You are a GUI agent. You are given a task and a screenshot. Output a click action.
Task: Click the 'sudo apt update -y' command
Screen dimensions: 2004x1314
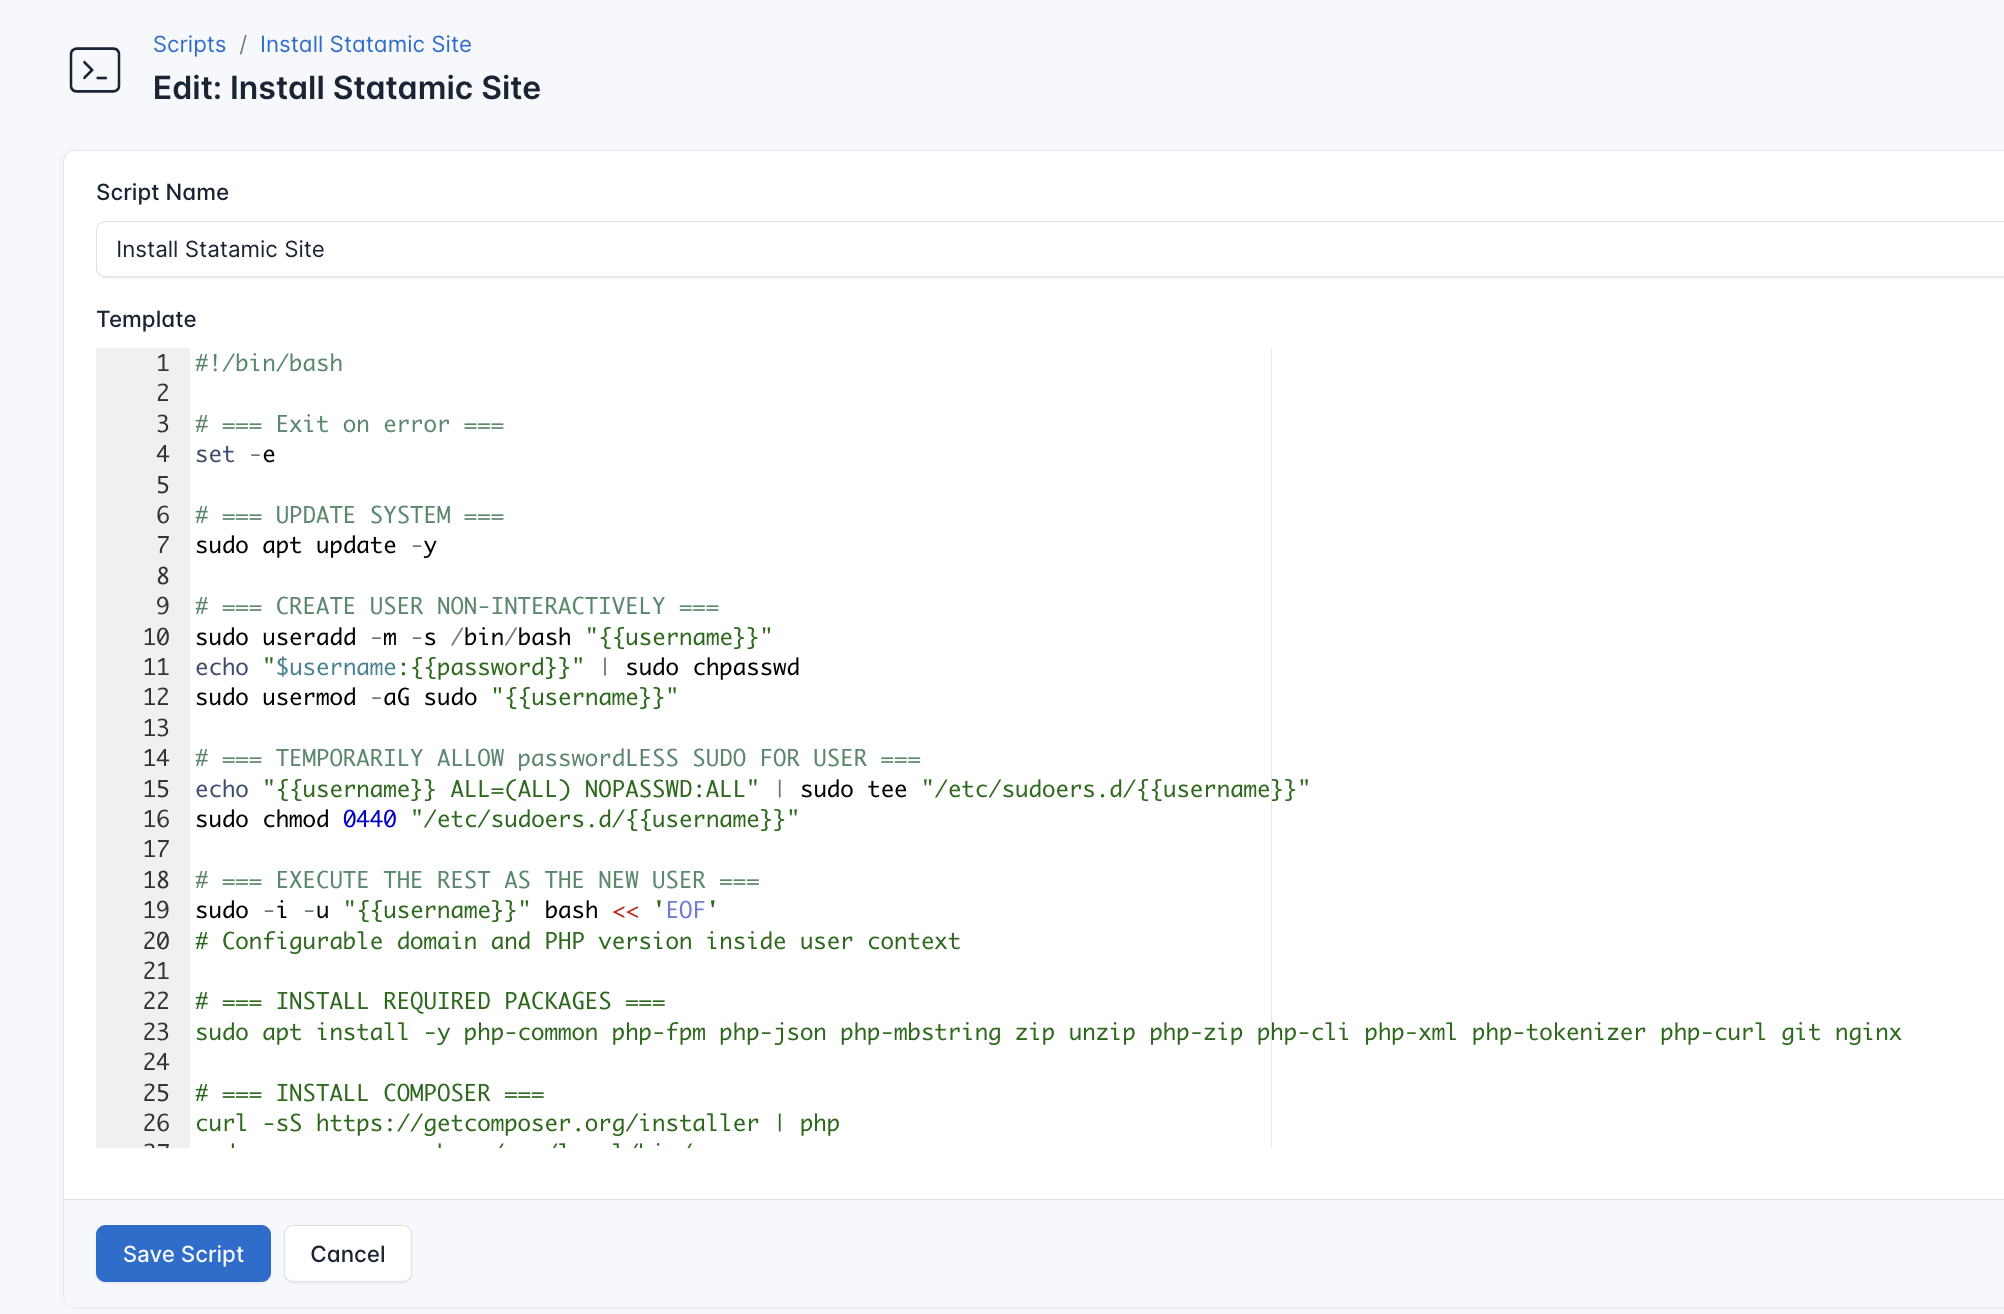point(315,545)
